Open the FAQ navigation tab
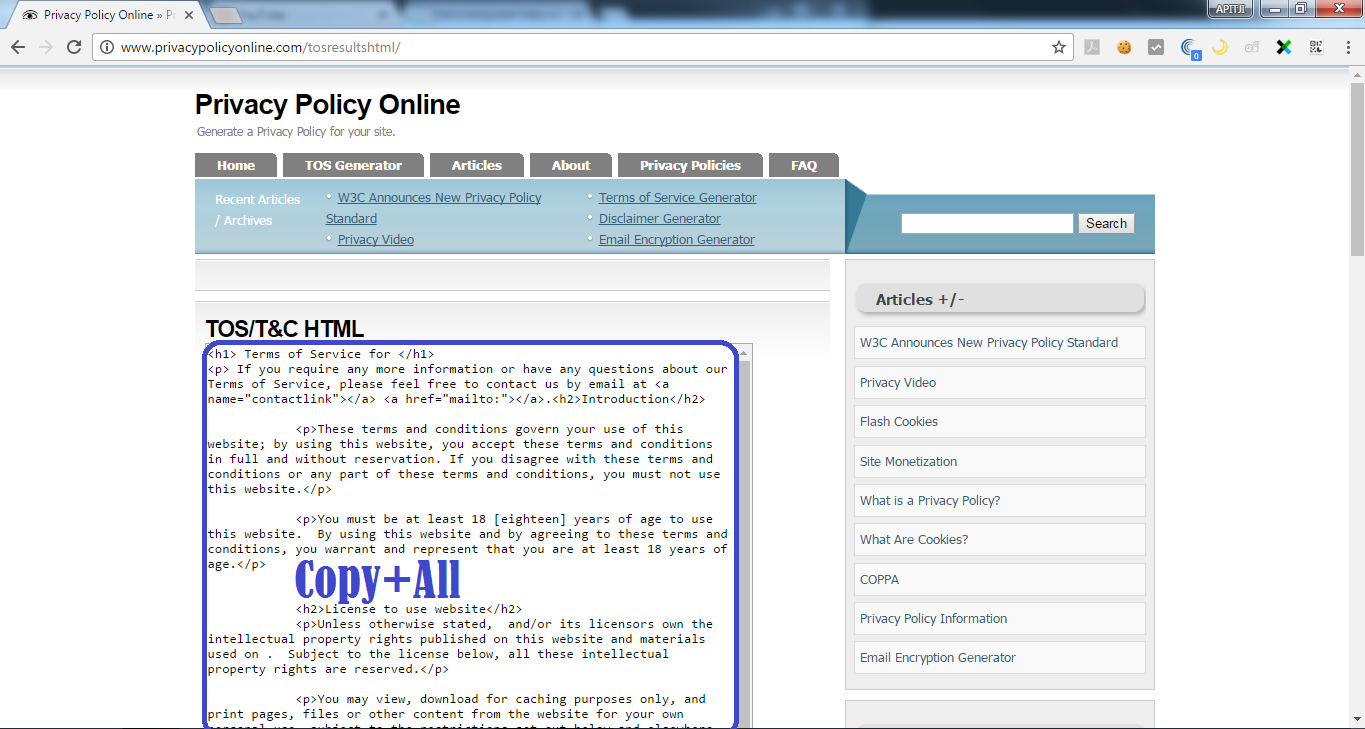This screenshot has width=1365, height=729. [x=804, y=165]
